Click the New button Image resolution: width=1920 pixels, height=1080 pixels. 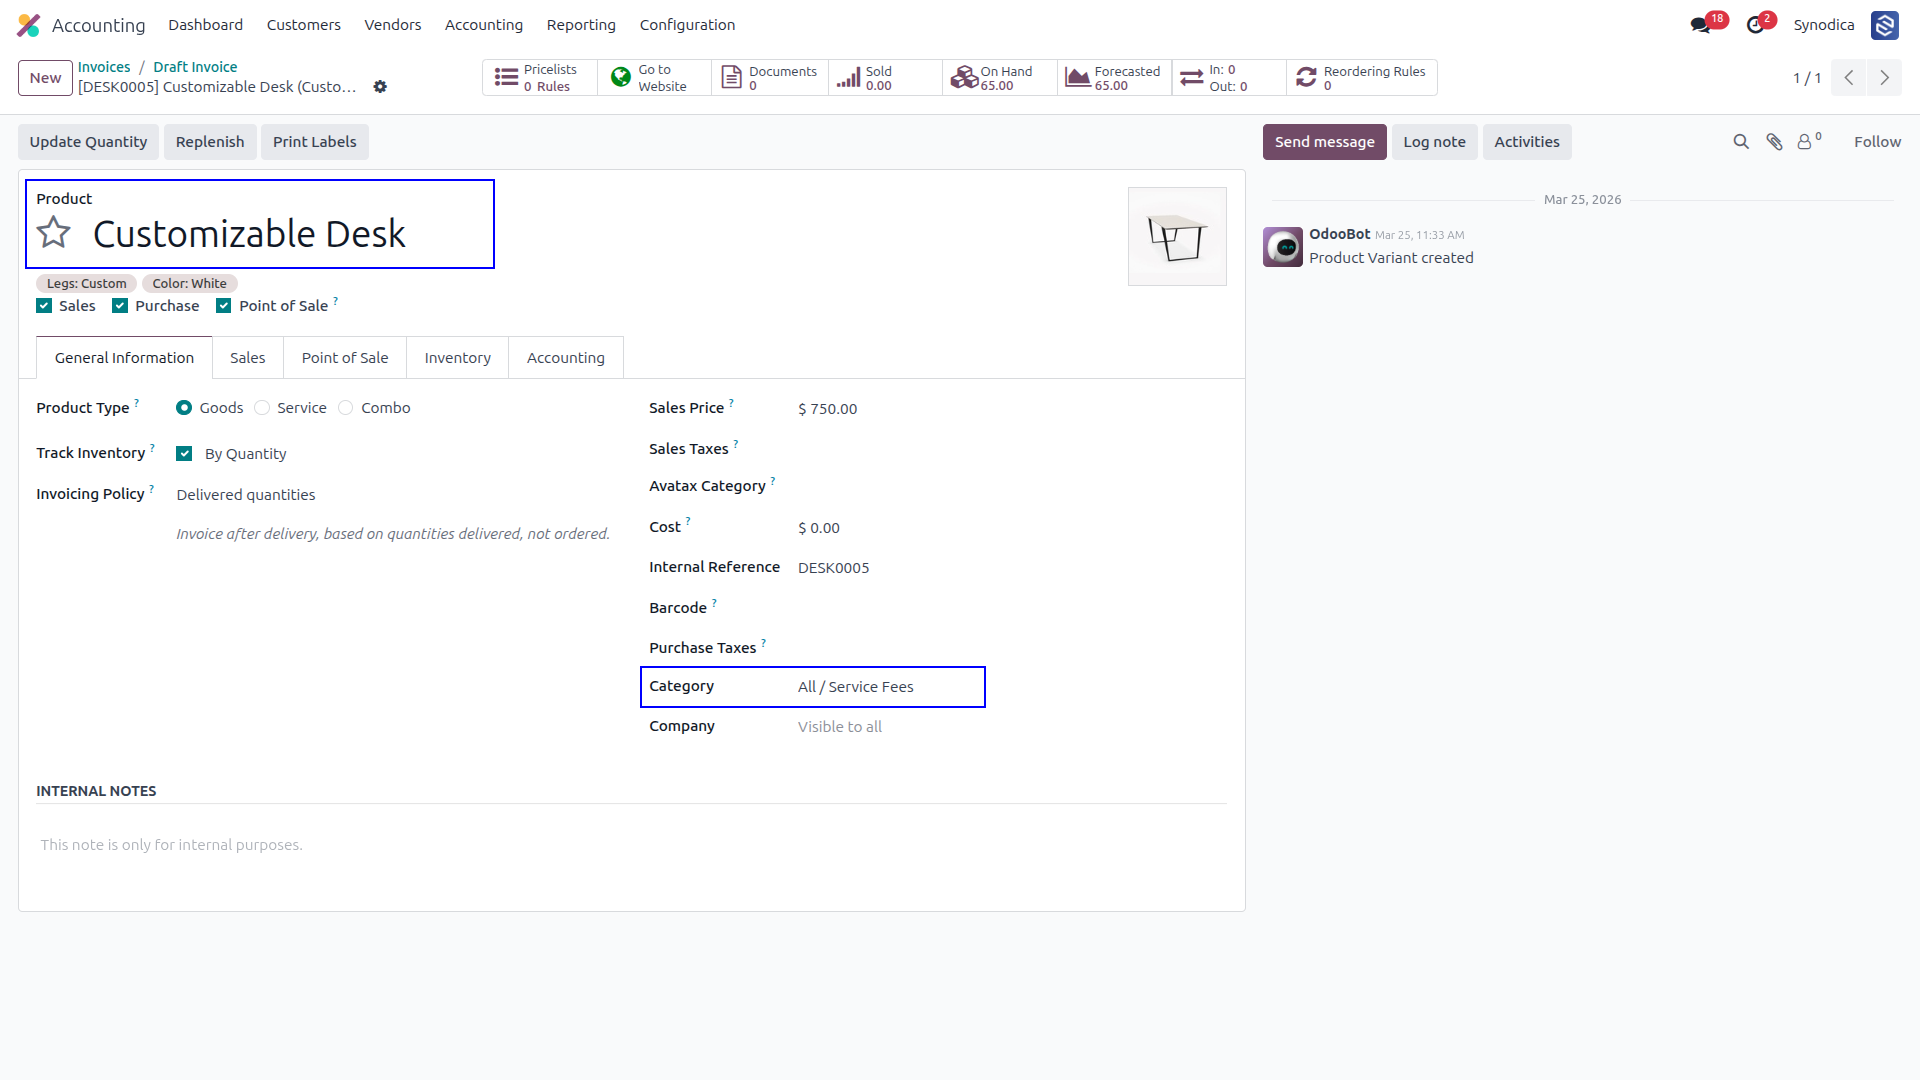click(45, 78)
